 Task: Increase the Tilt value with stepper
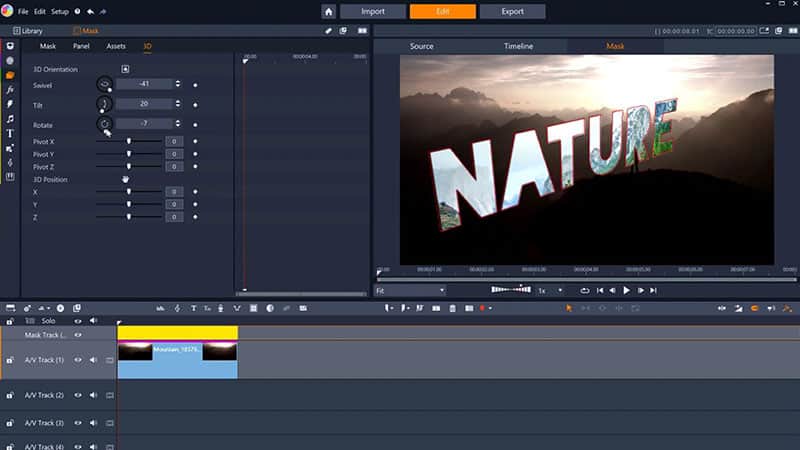177,101
